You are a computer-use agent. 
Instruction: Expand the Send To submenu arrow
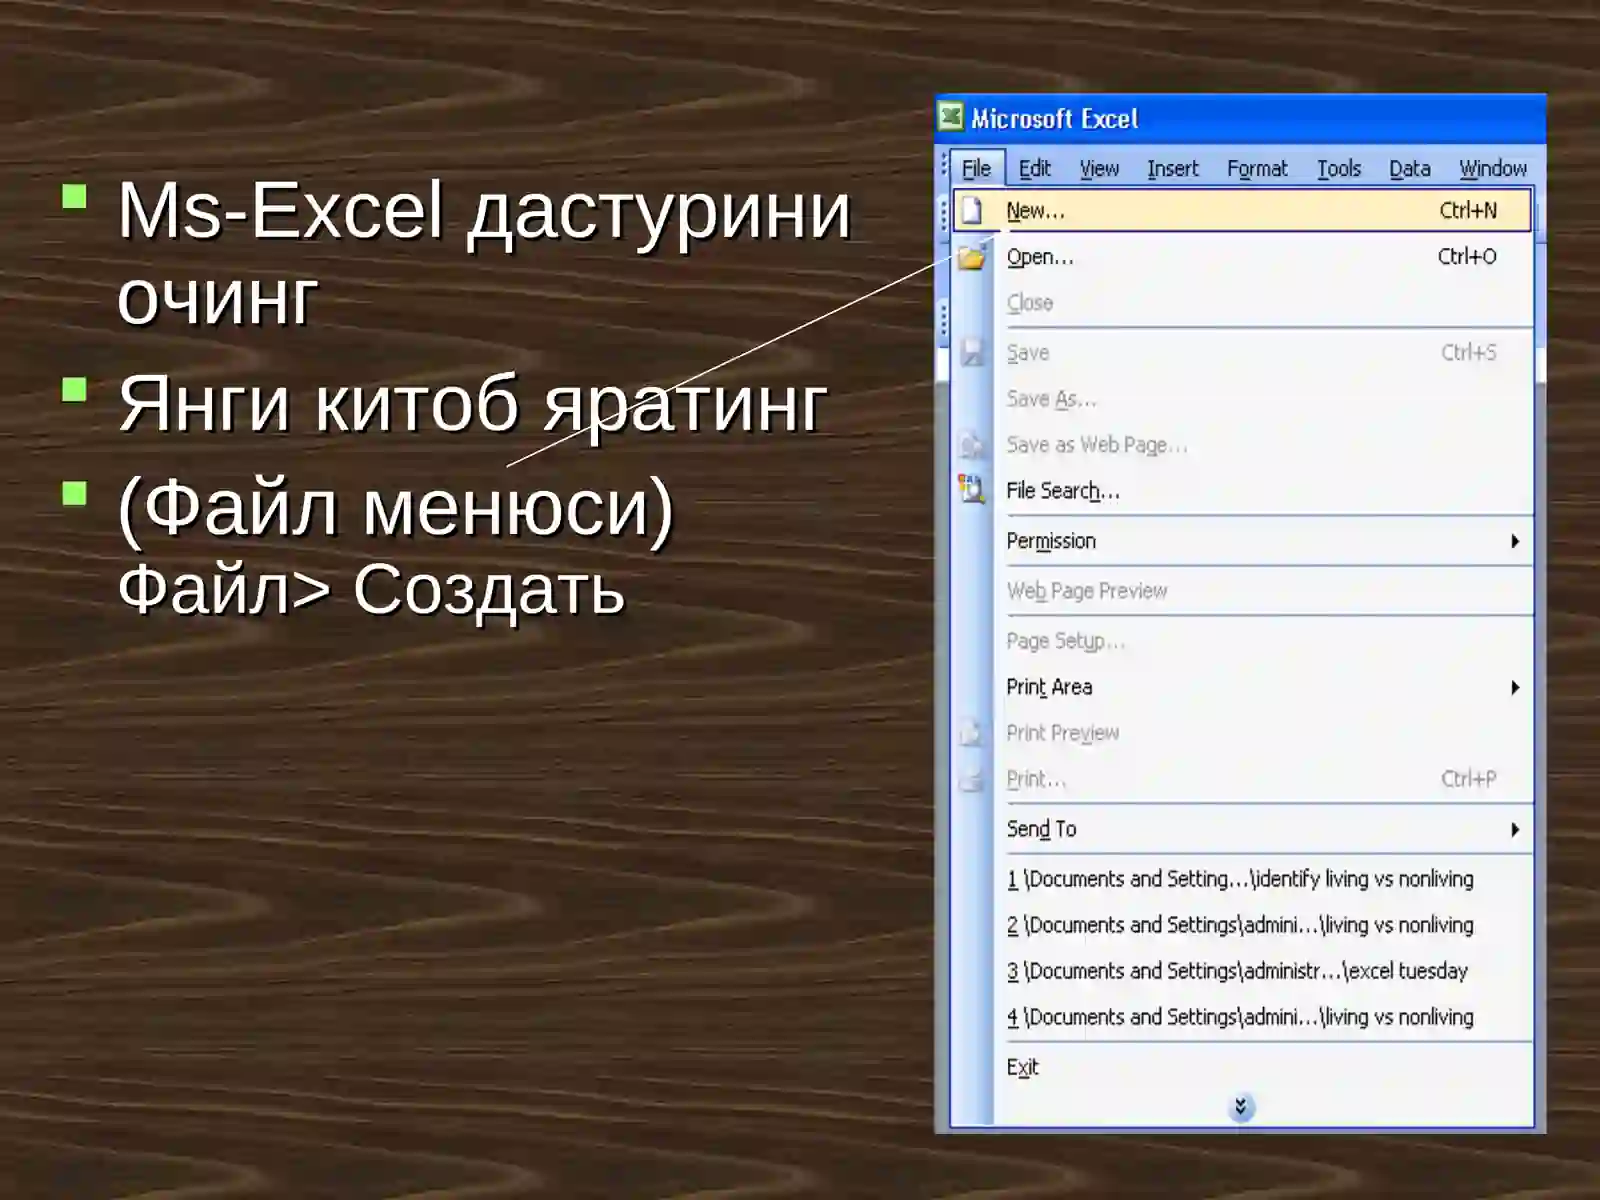click(1515, 829)
